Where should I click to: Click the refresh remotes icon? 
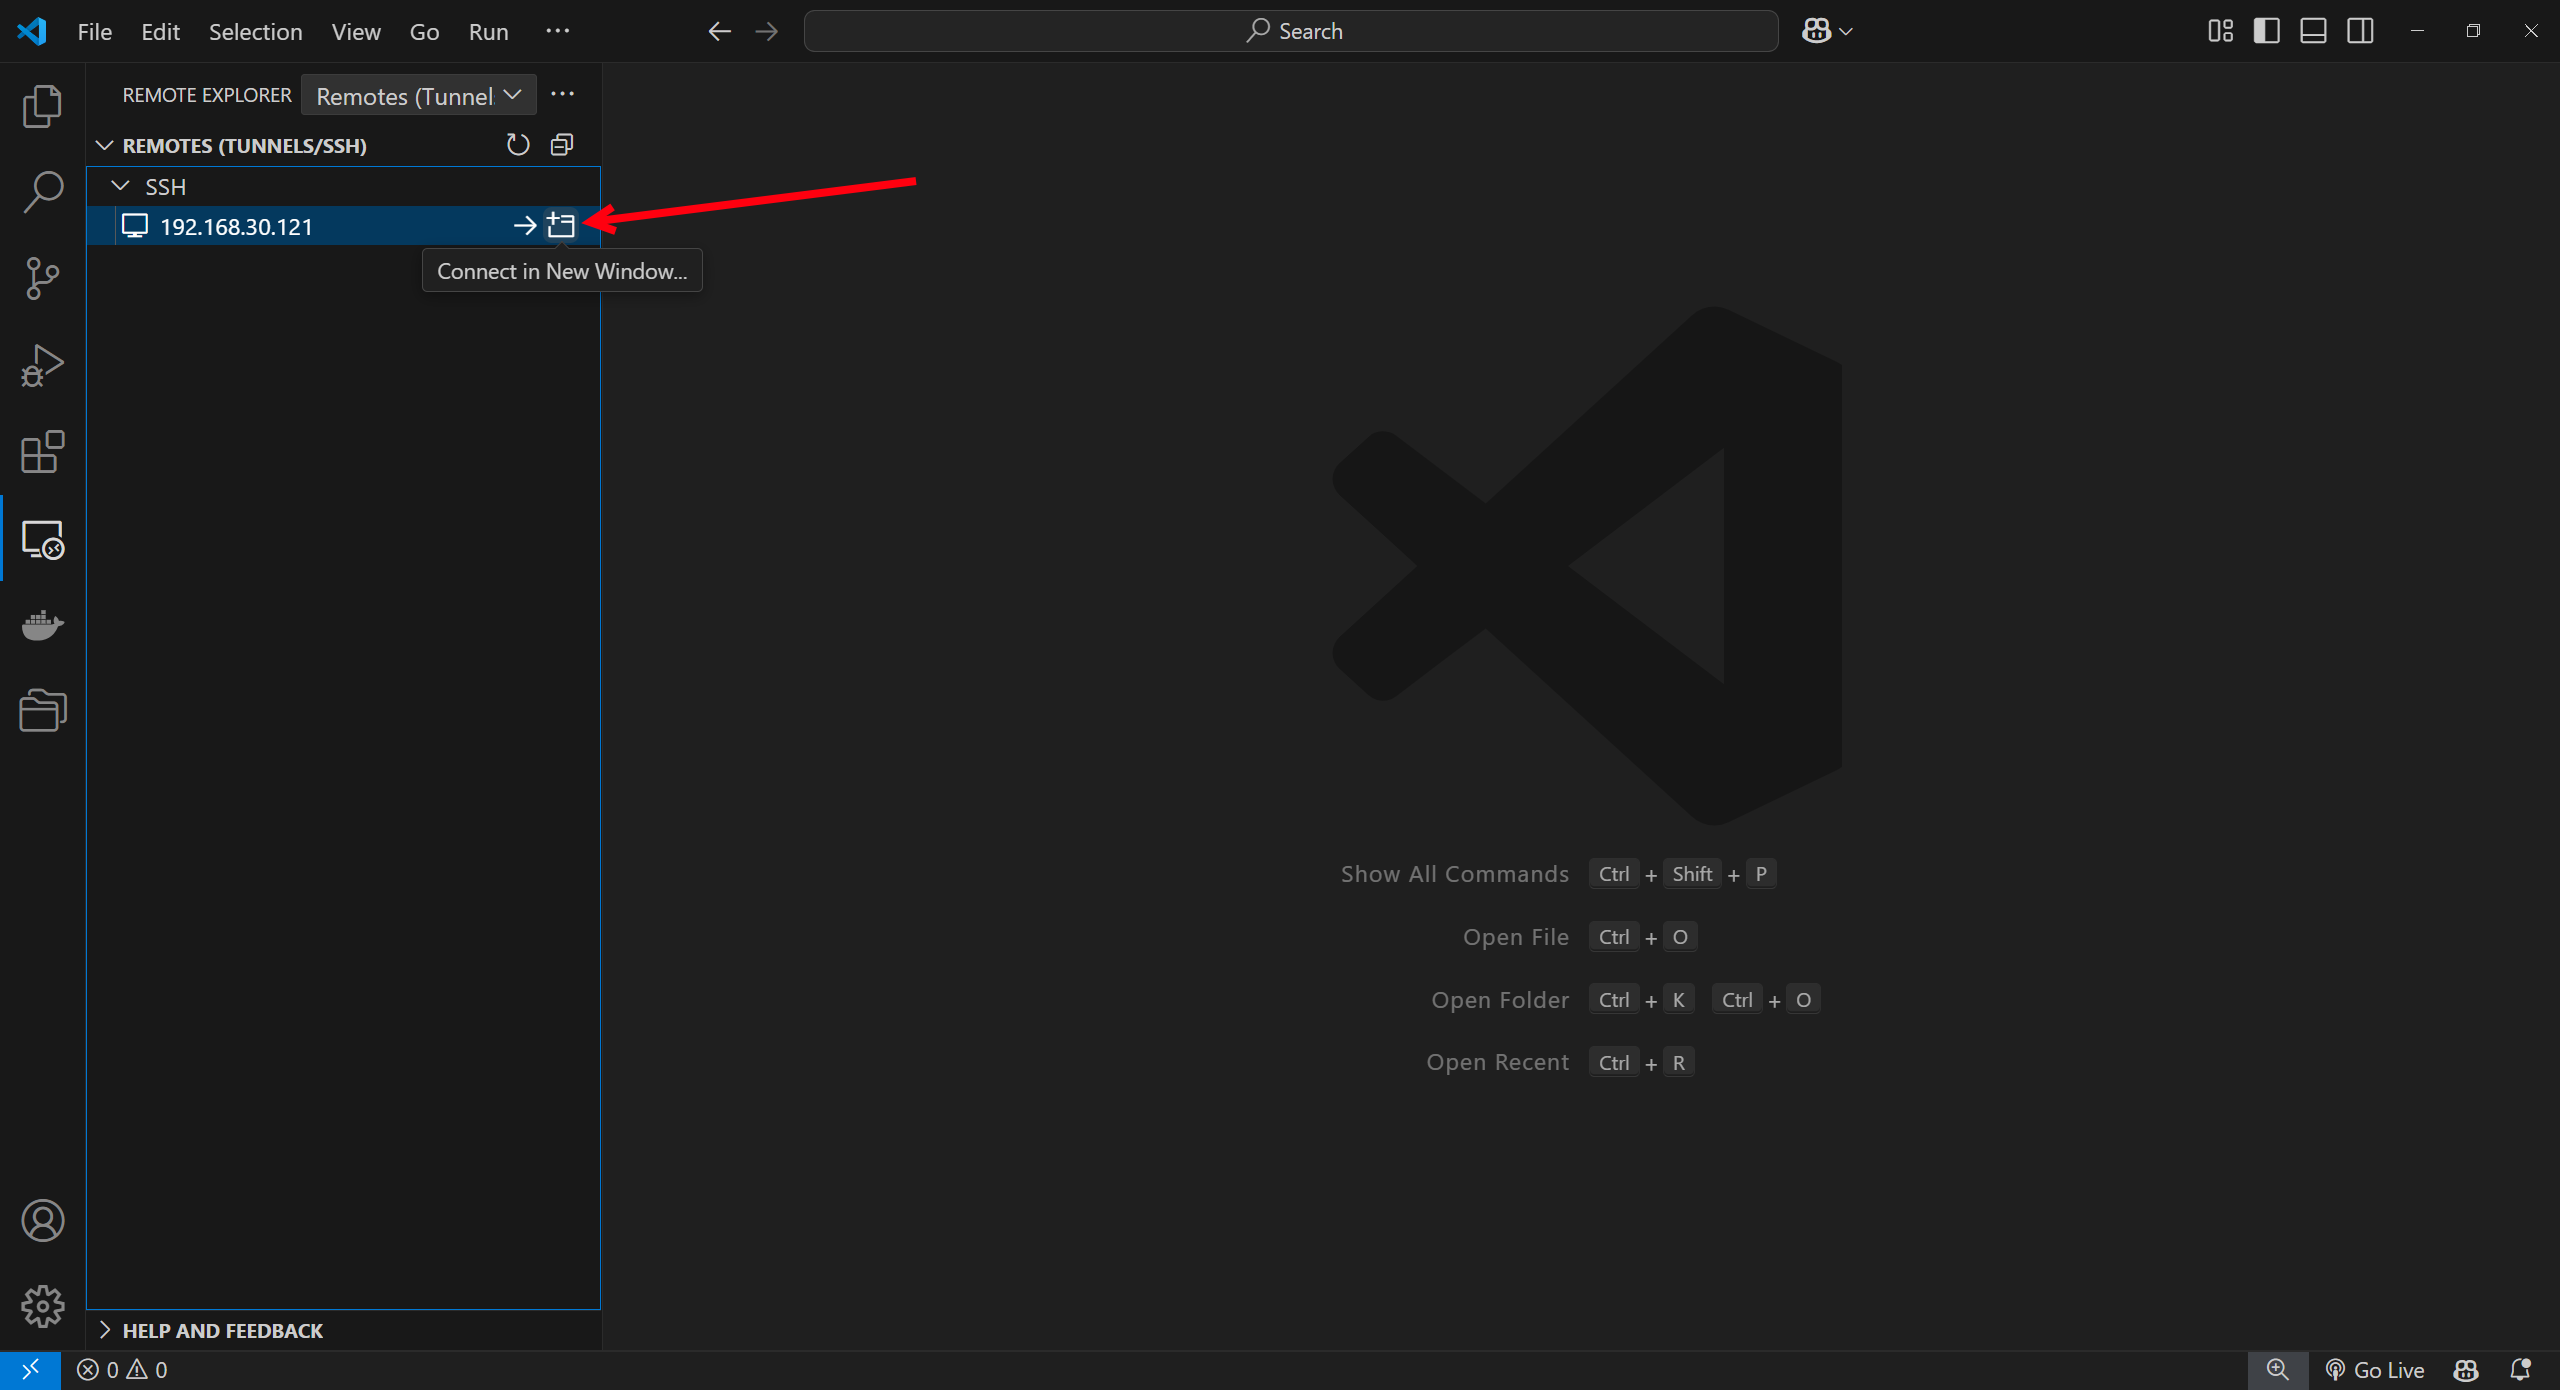[517, 145]
